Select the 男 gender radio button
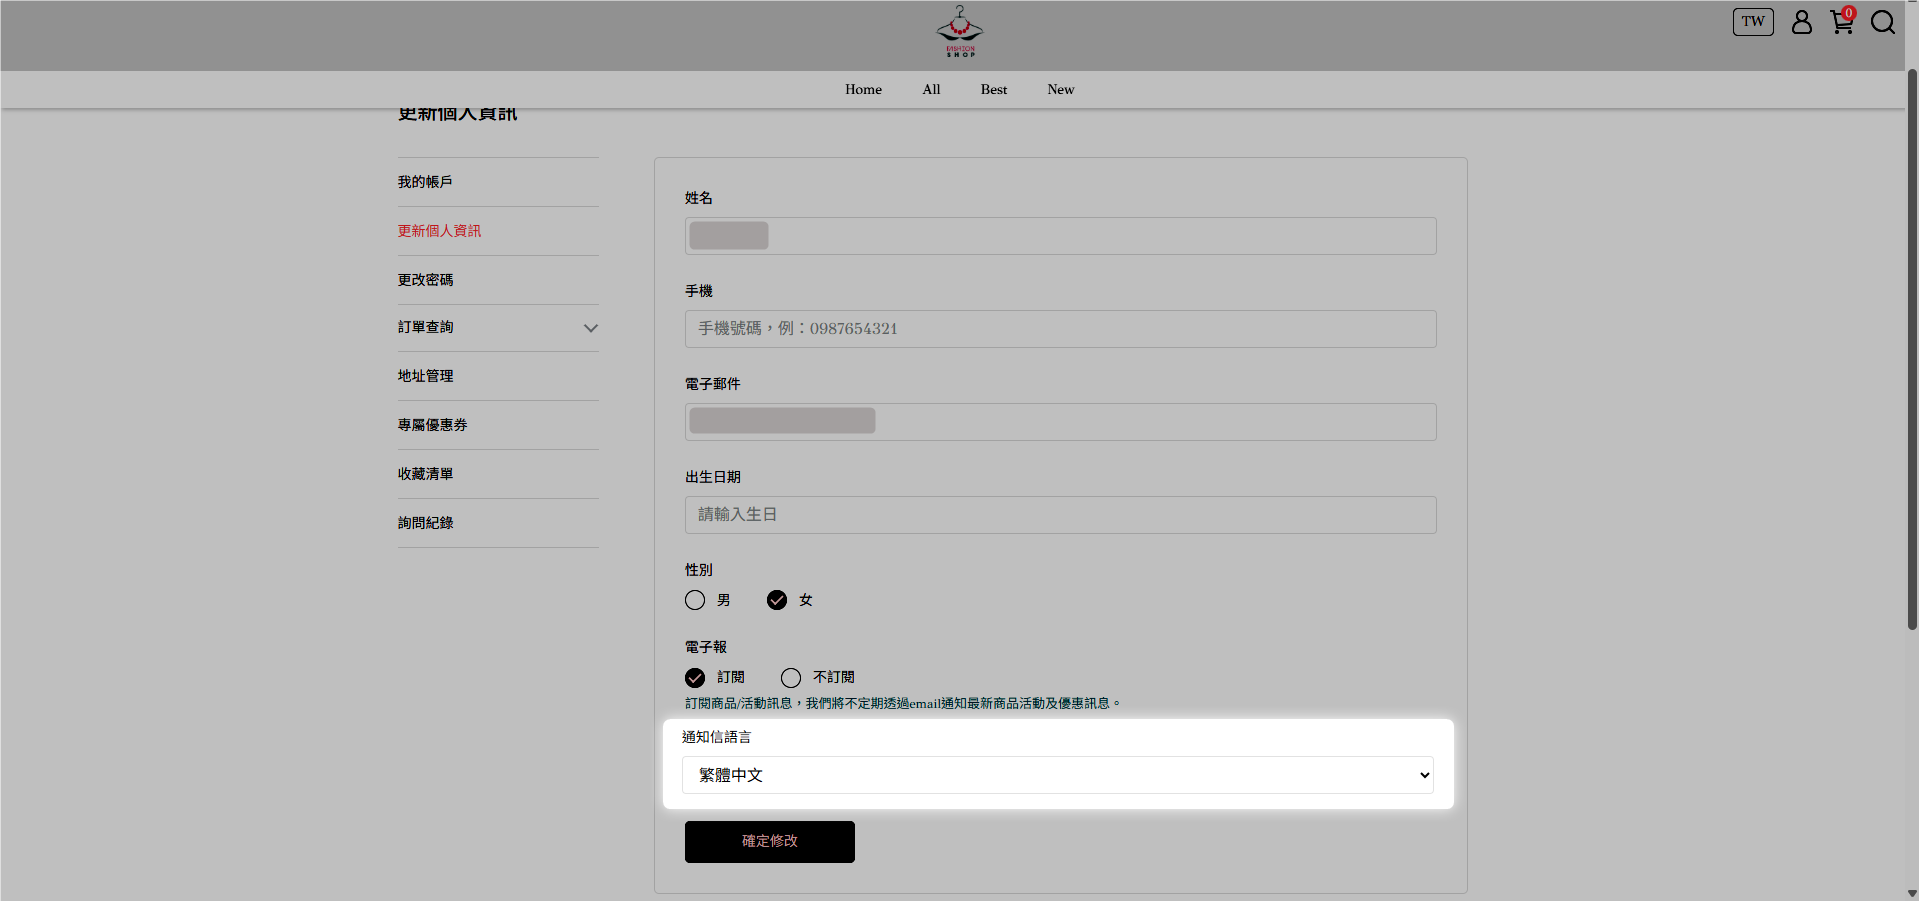The width and height of the screenshot is (1919, 901). [695, 600]
